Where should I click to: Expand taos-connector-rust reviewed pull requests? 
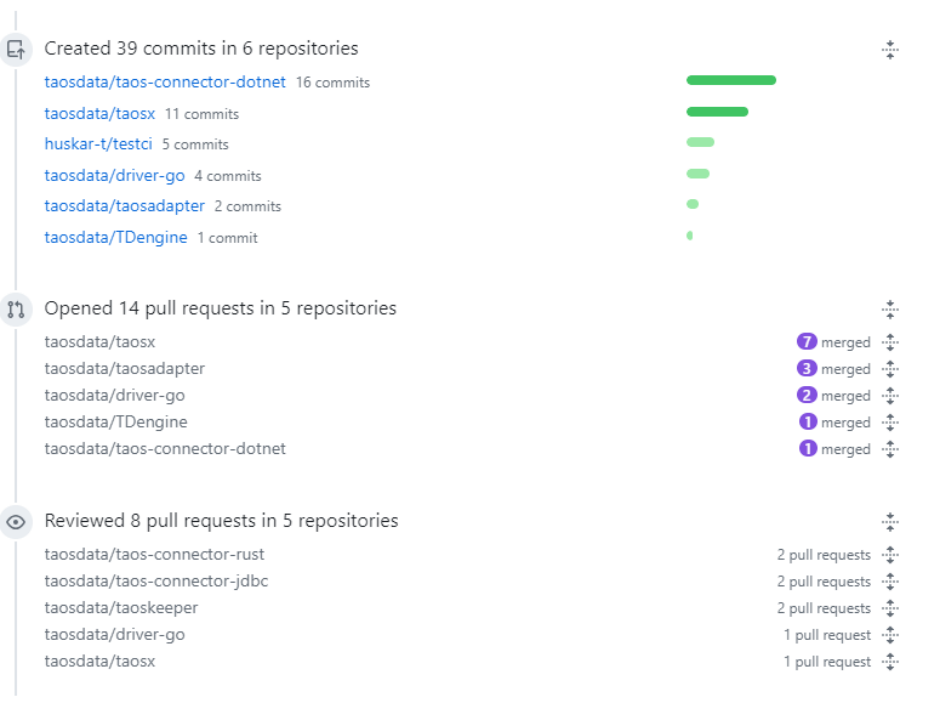click(890, 555)
